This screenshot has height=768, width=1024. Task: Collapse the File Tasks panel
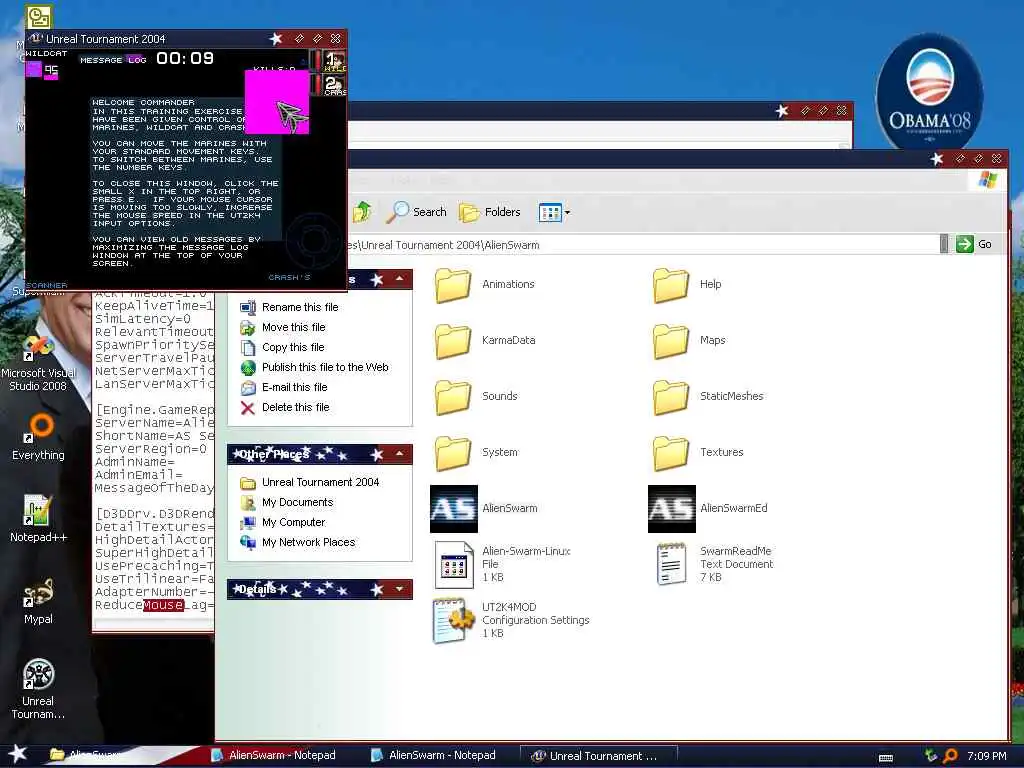399,280
